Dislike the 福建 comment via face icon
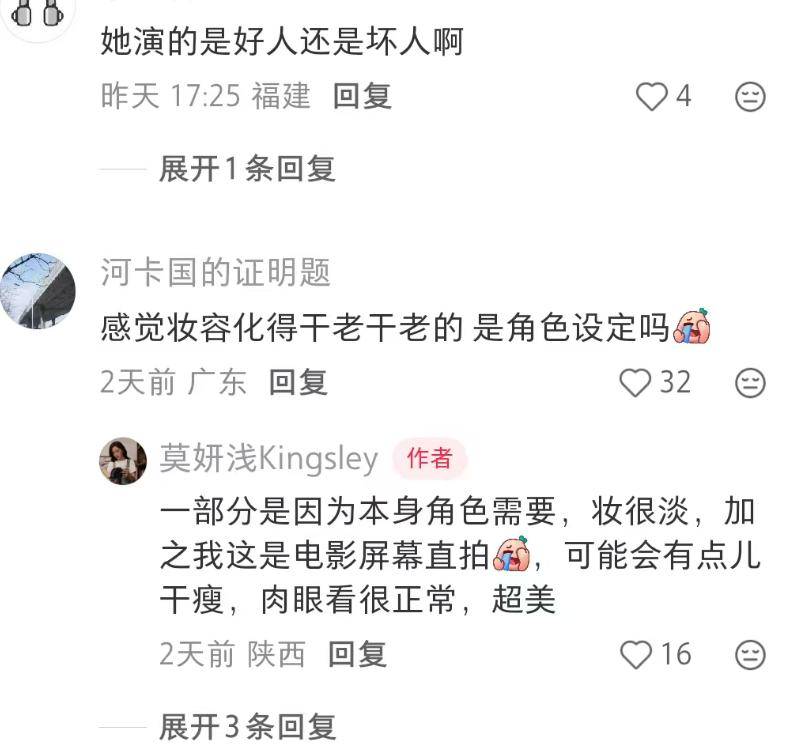The image size is (794, 755). coord(750,97)
